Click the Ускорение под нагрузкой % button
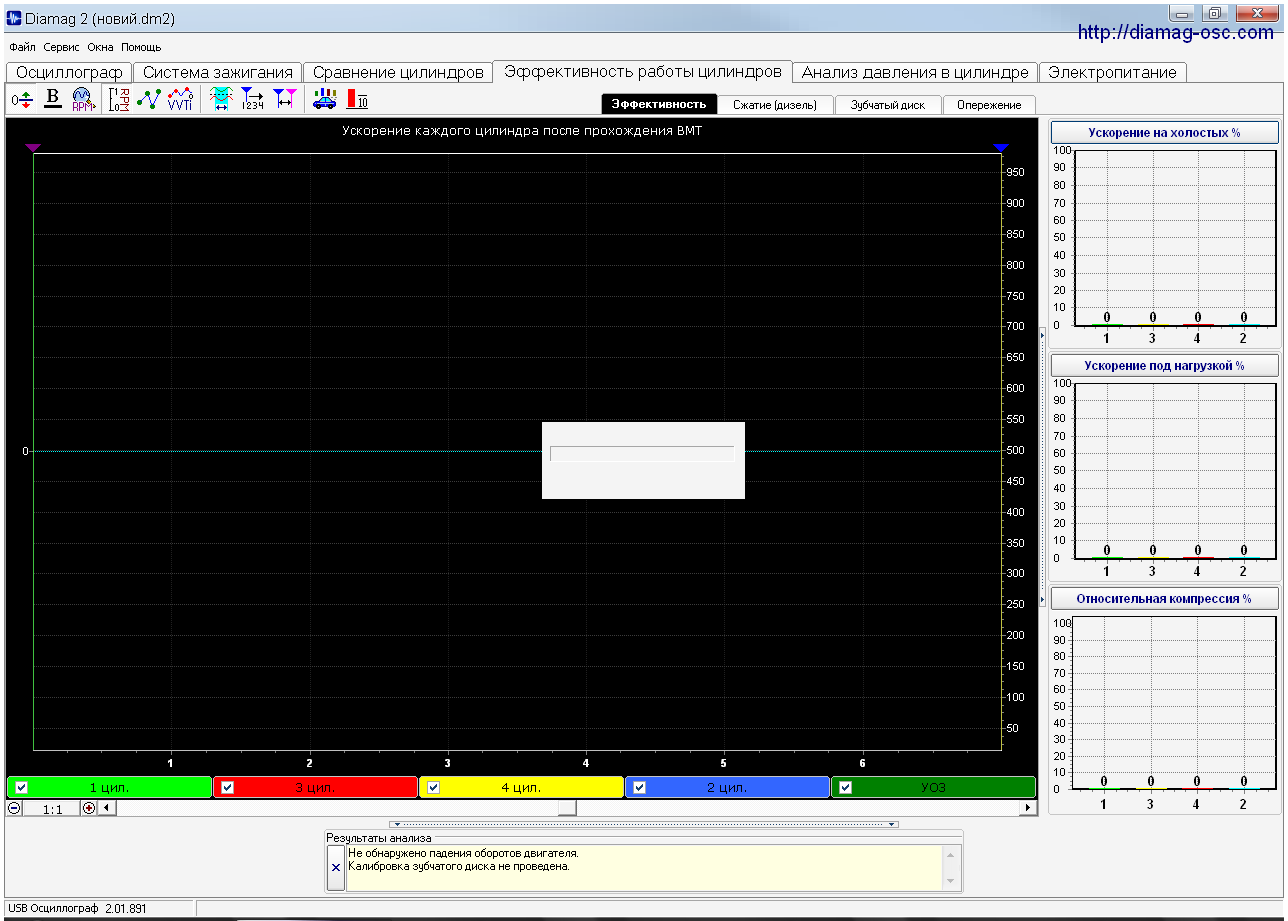Screen dimensions: 1288x921 [x=1164, y=366]
